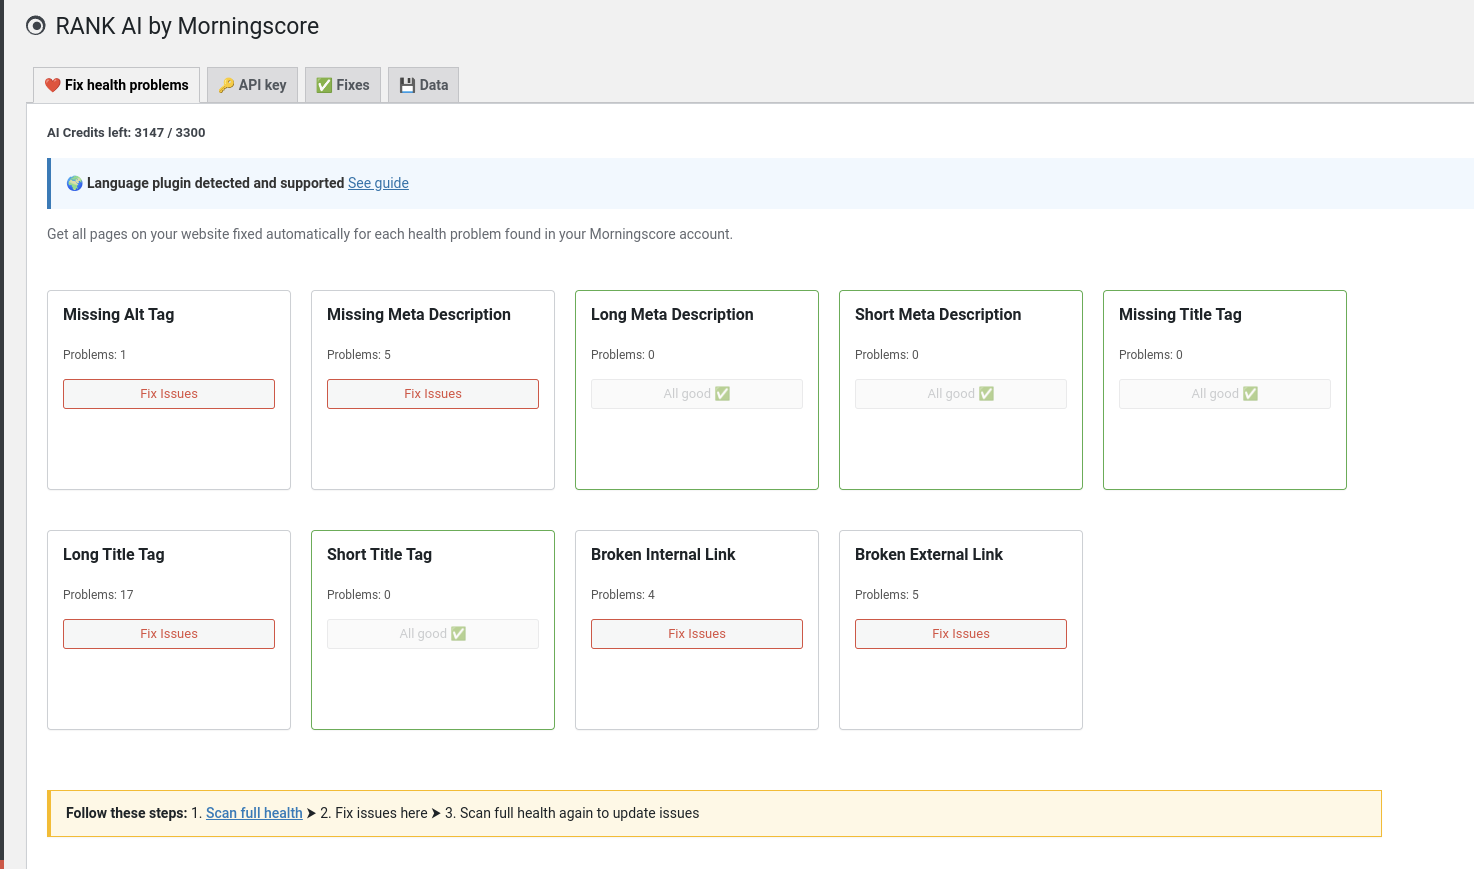
Task: Click the RANK AI by Morningscore heading
Action: [187, 26]
